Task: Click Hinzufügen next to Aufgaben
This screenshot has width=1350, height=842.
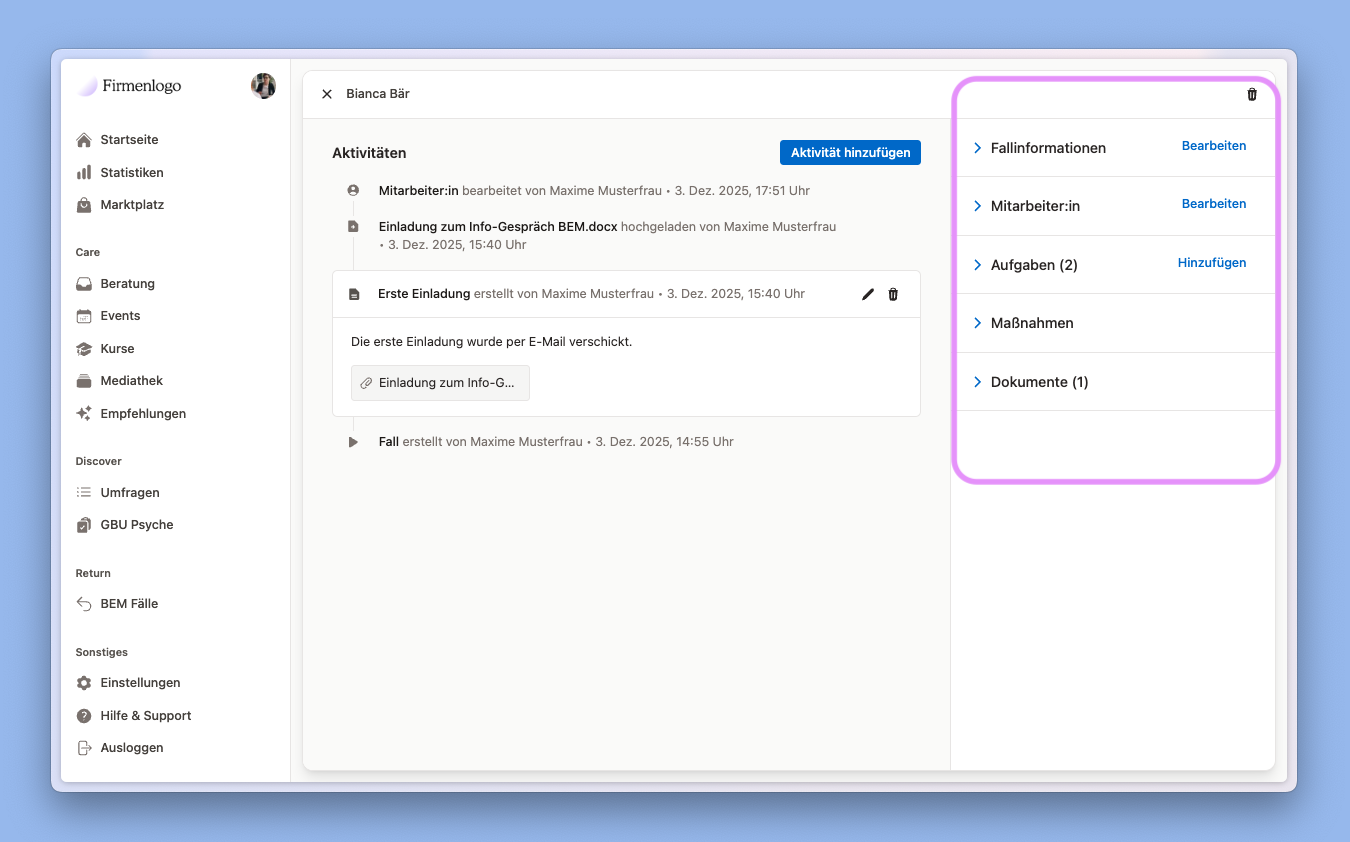Action: click(1211, 263)
